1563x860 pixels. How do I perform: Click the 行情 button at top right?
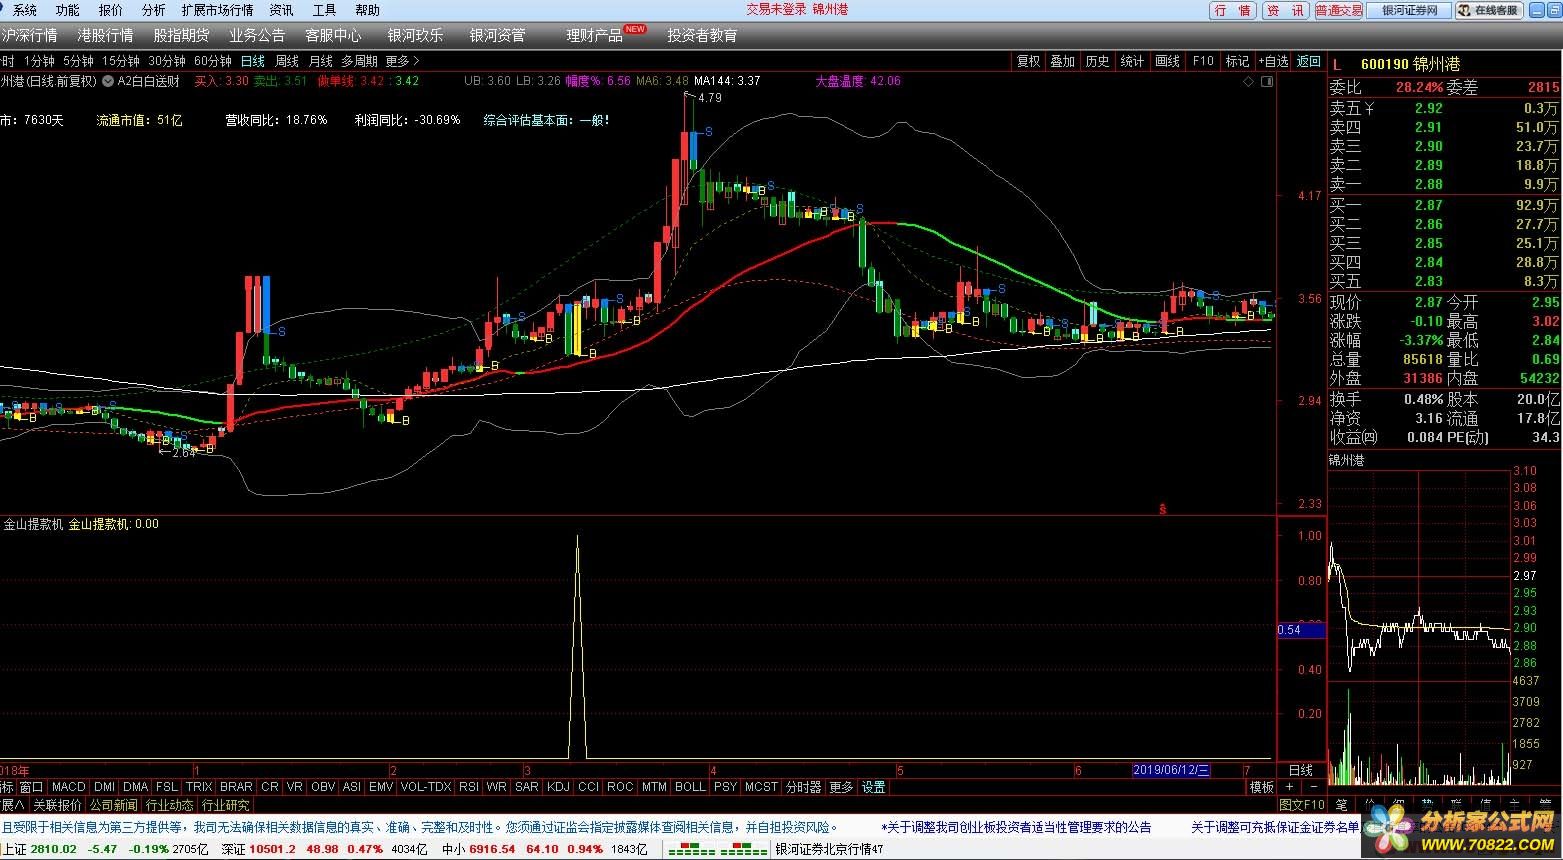coord(1233,10)
